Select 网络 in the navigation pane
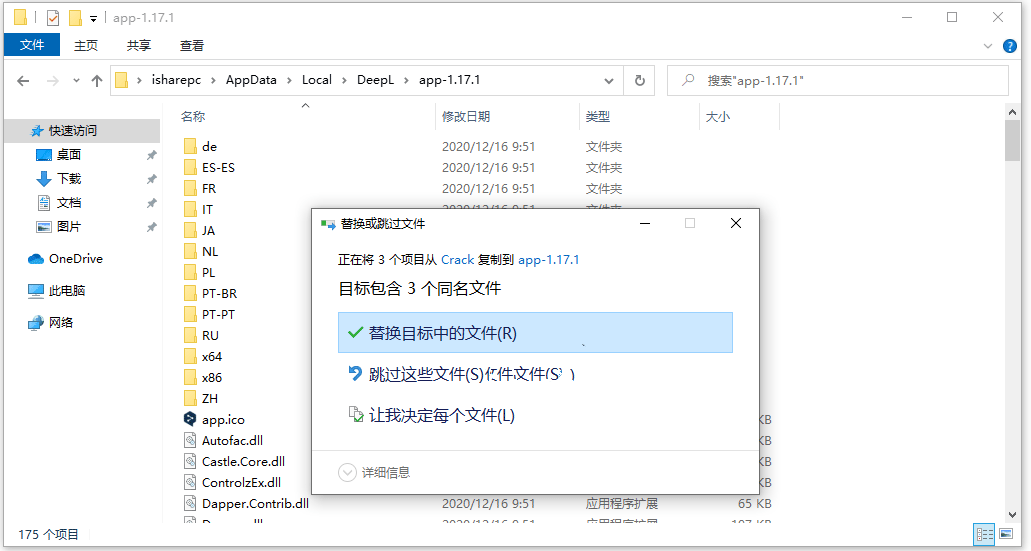1031x551 pixels. pos(60,322)
